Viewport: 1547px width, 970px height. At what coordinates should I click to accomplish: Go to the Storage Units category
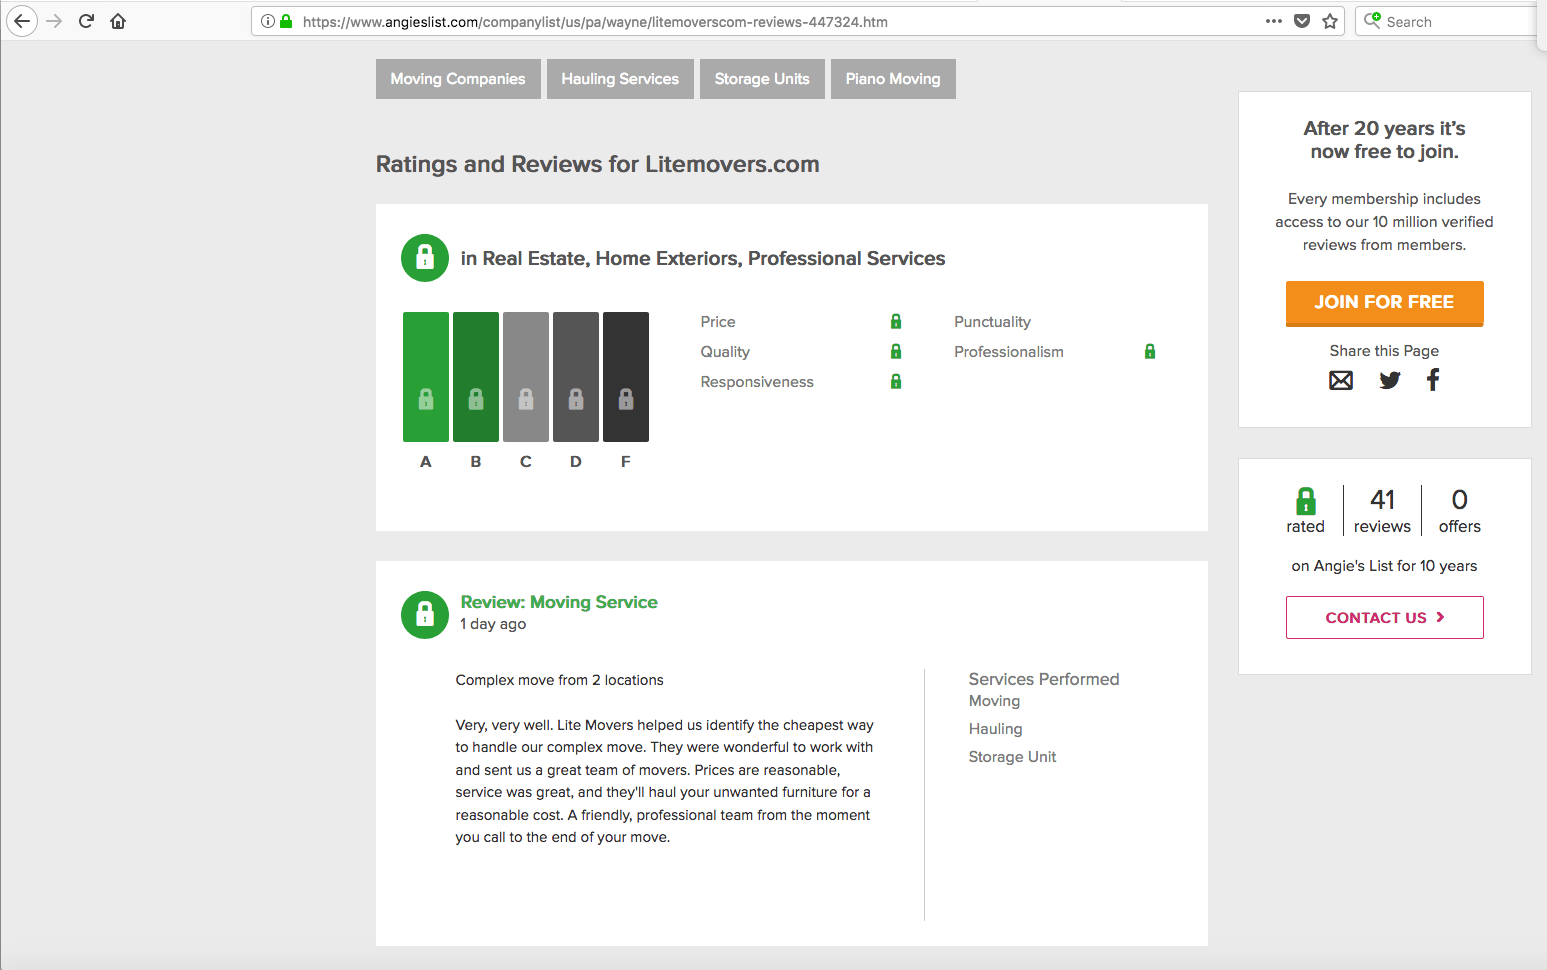click(x=762, y=79)
